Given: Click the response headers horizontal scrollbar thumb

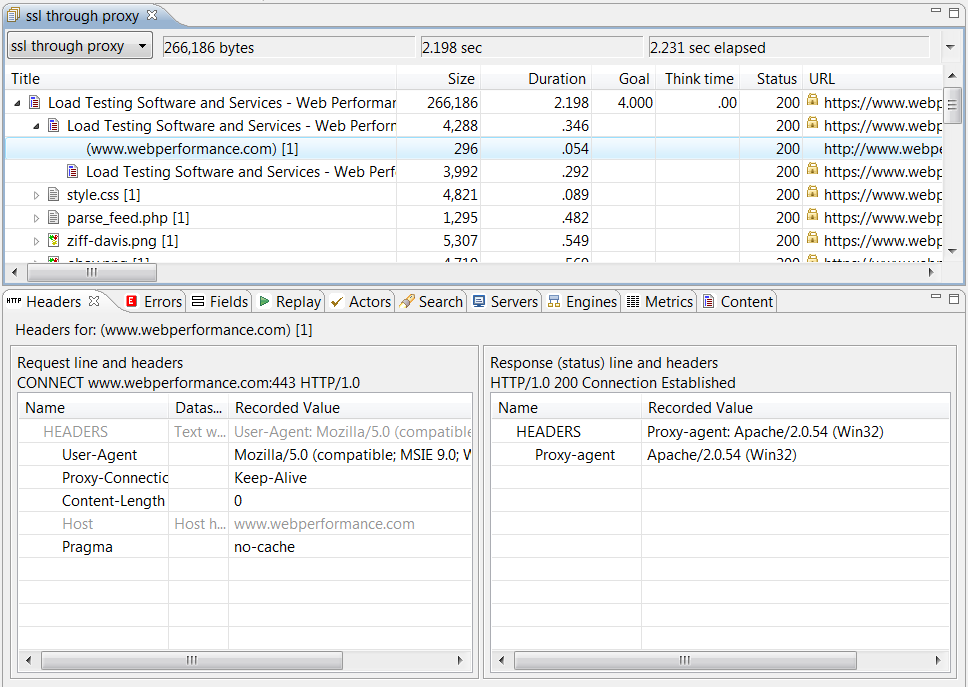Looking at the screenshot, I should [x=685, y=660].
